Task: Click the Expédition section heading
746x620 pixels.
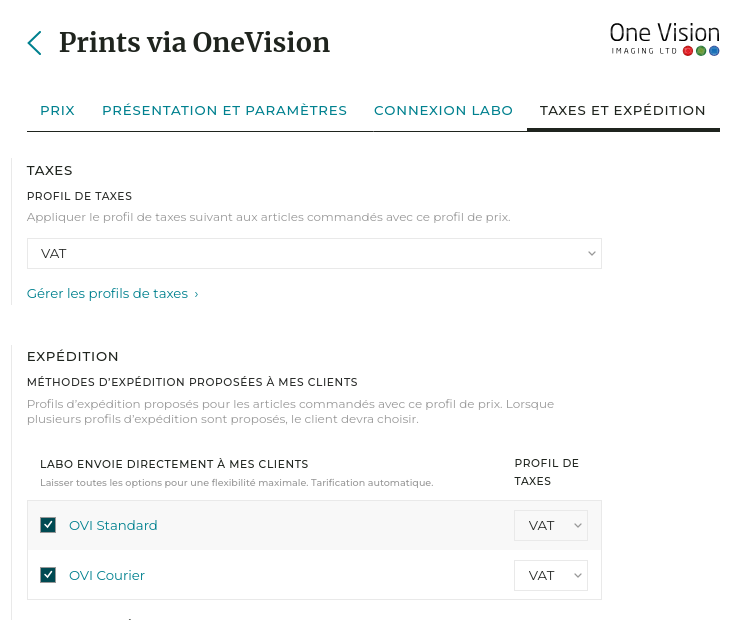Action: coord(73,356)
